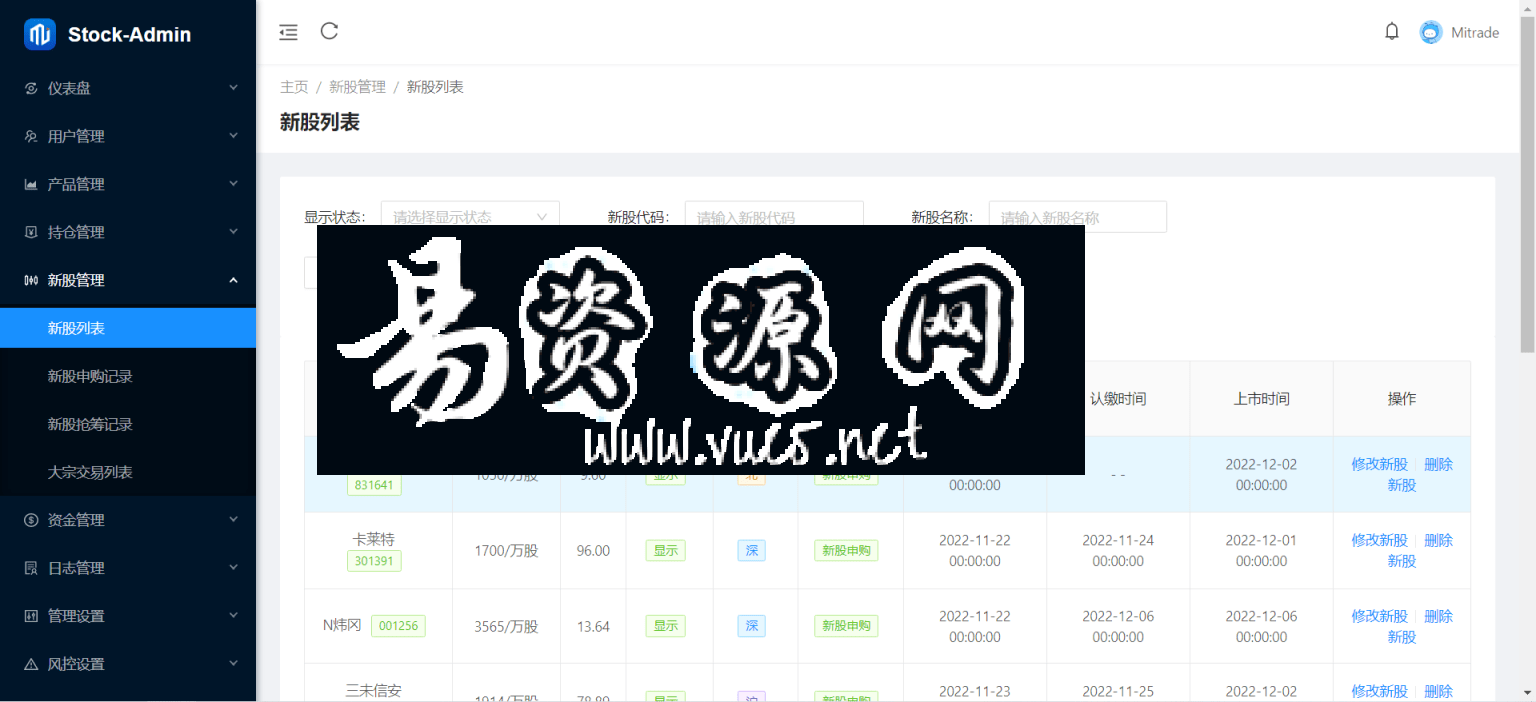Open the 仪表盘 menu label
The height and width of the screenshot is (702, 1536).
tap(69, 88)
